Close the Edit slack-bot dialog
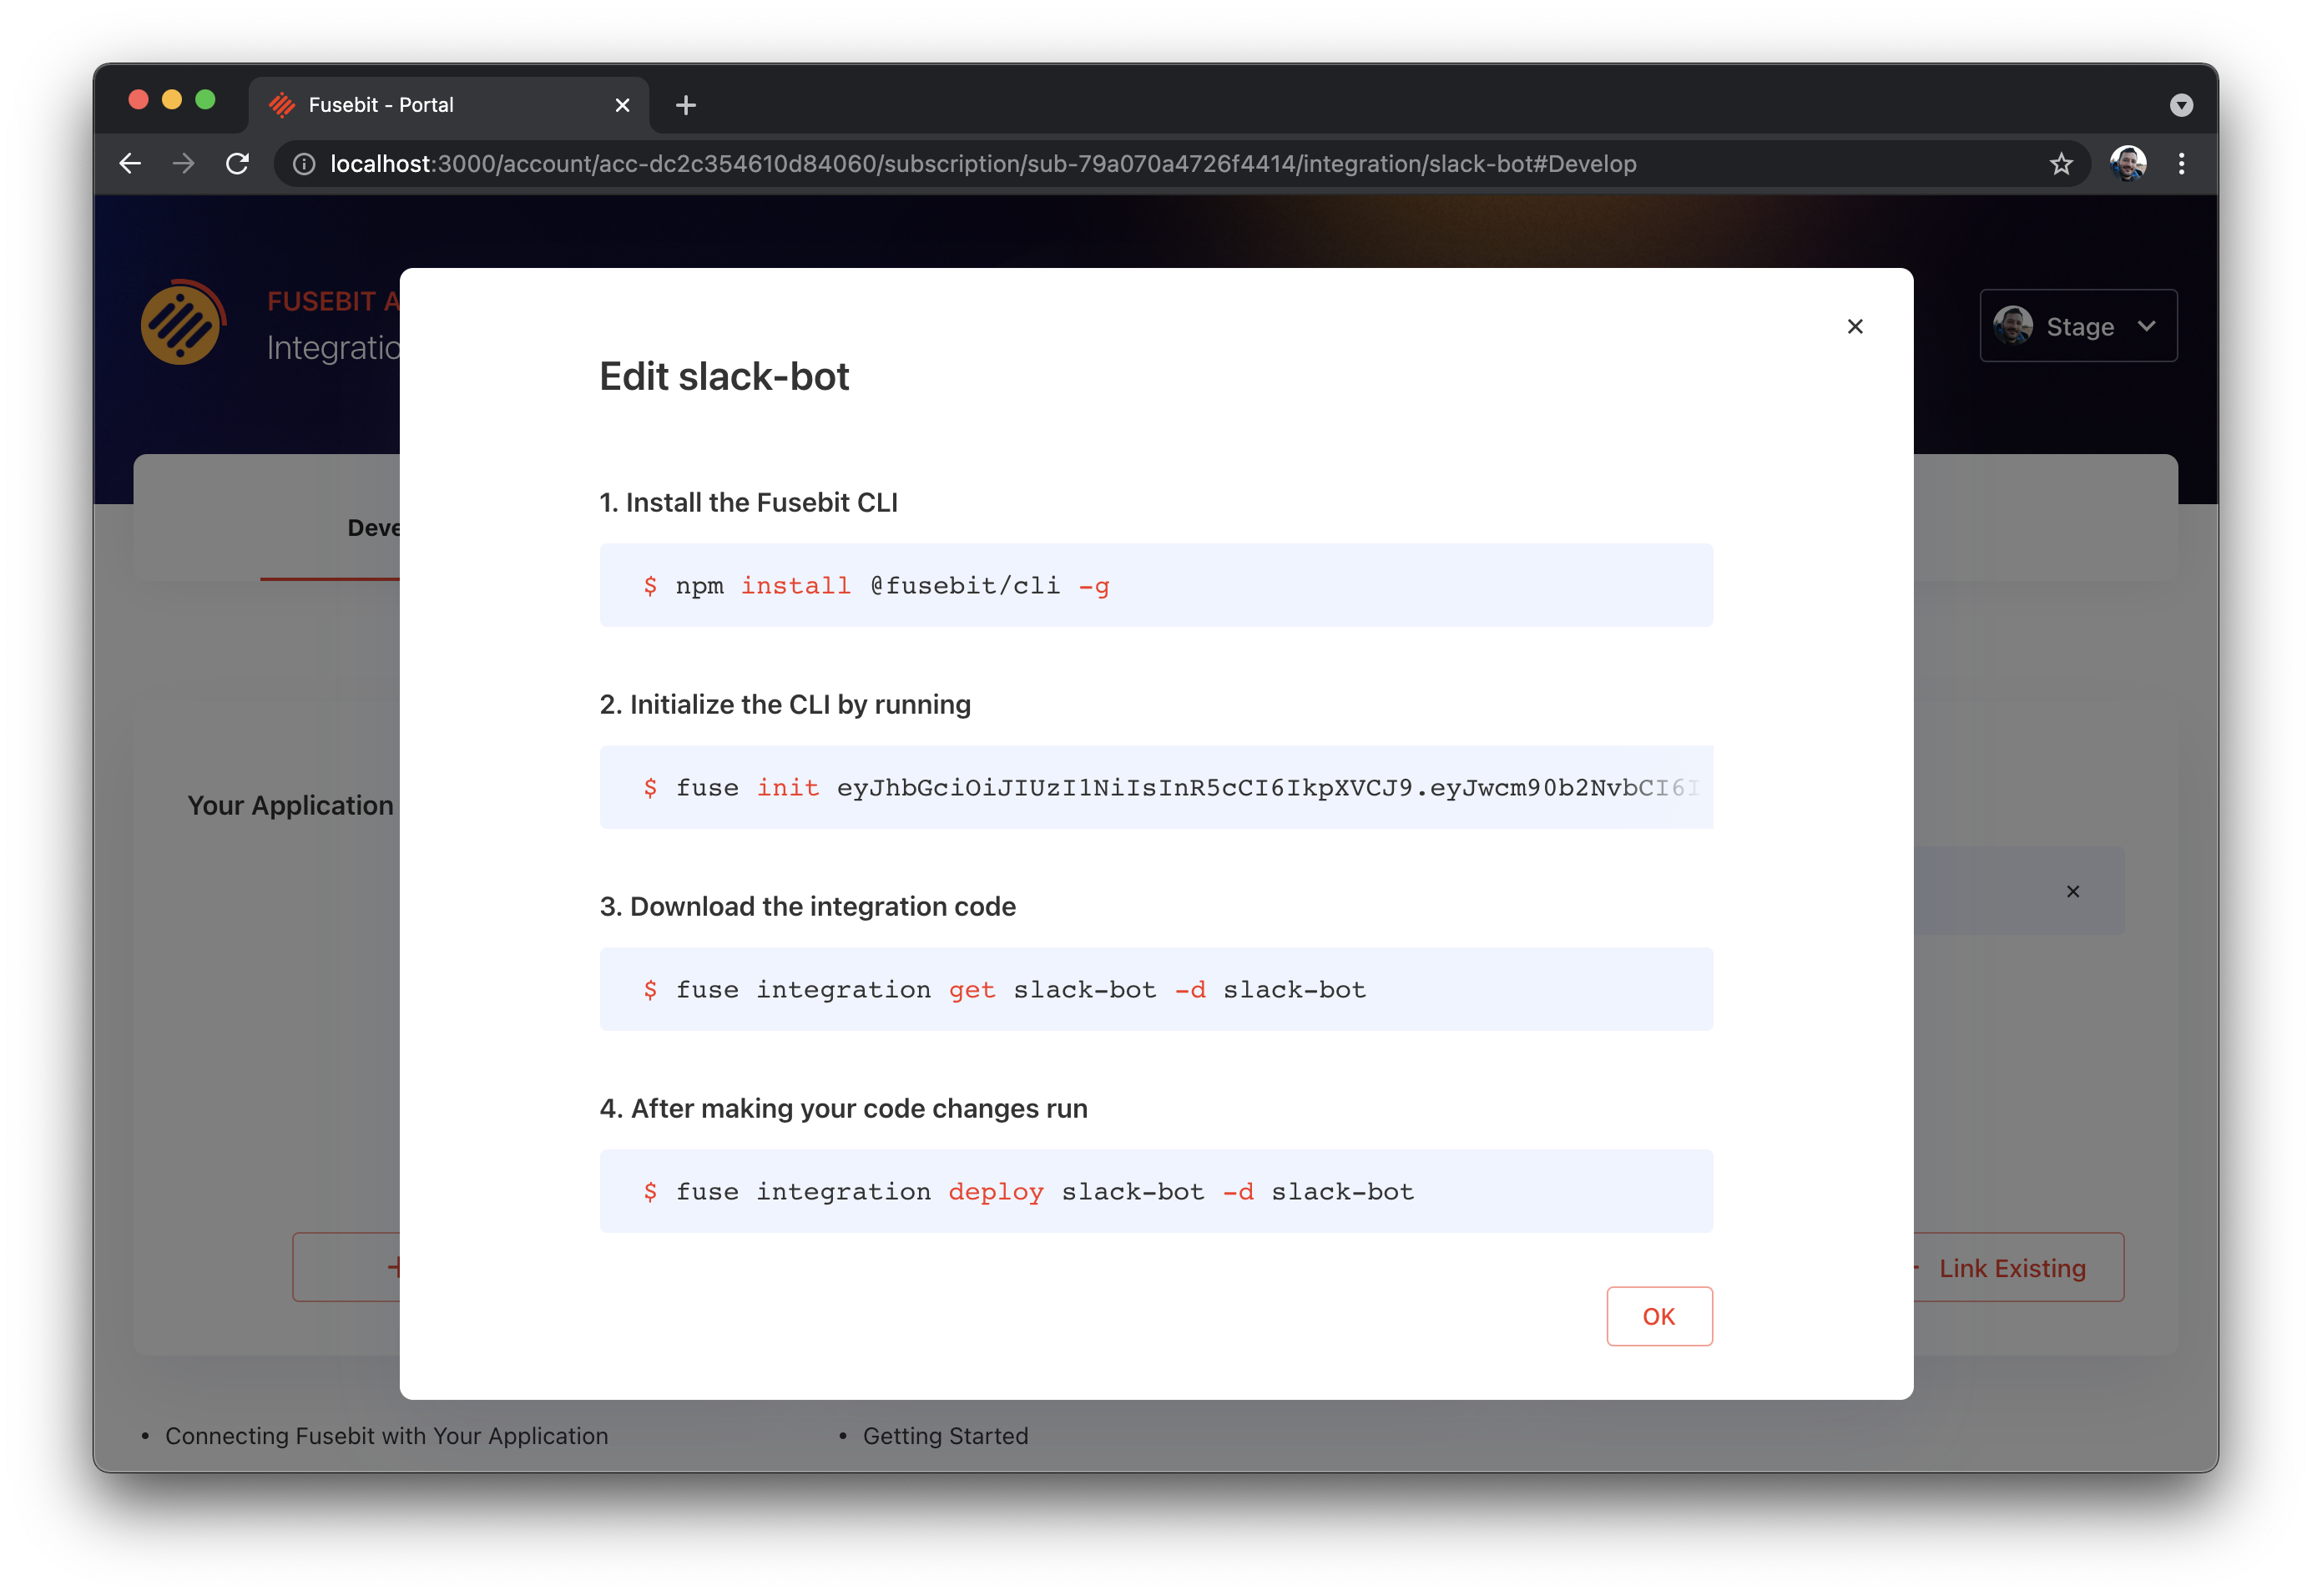 pyautogui.click(x=1854, y=326)
